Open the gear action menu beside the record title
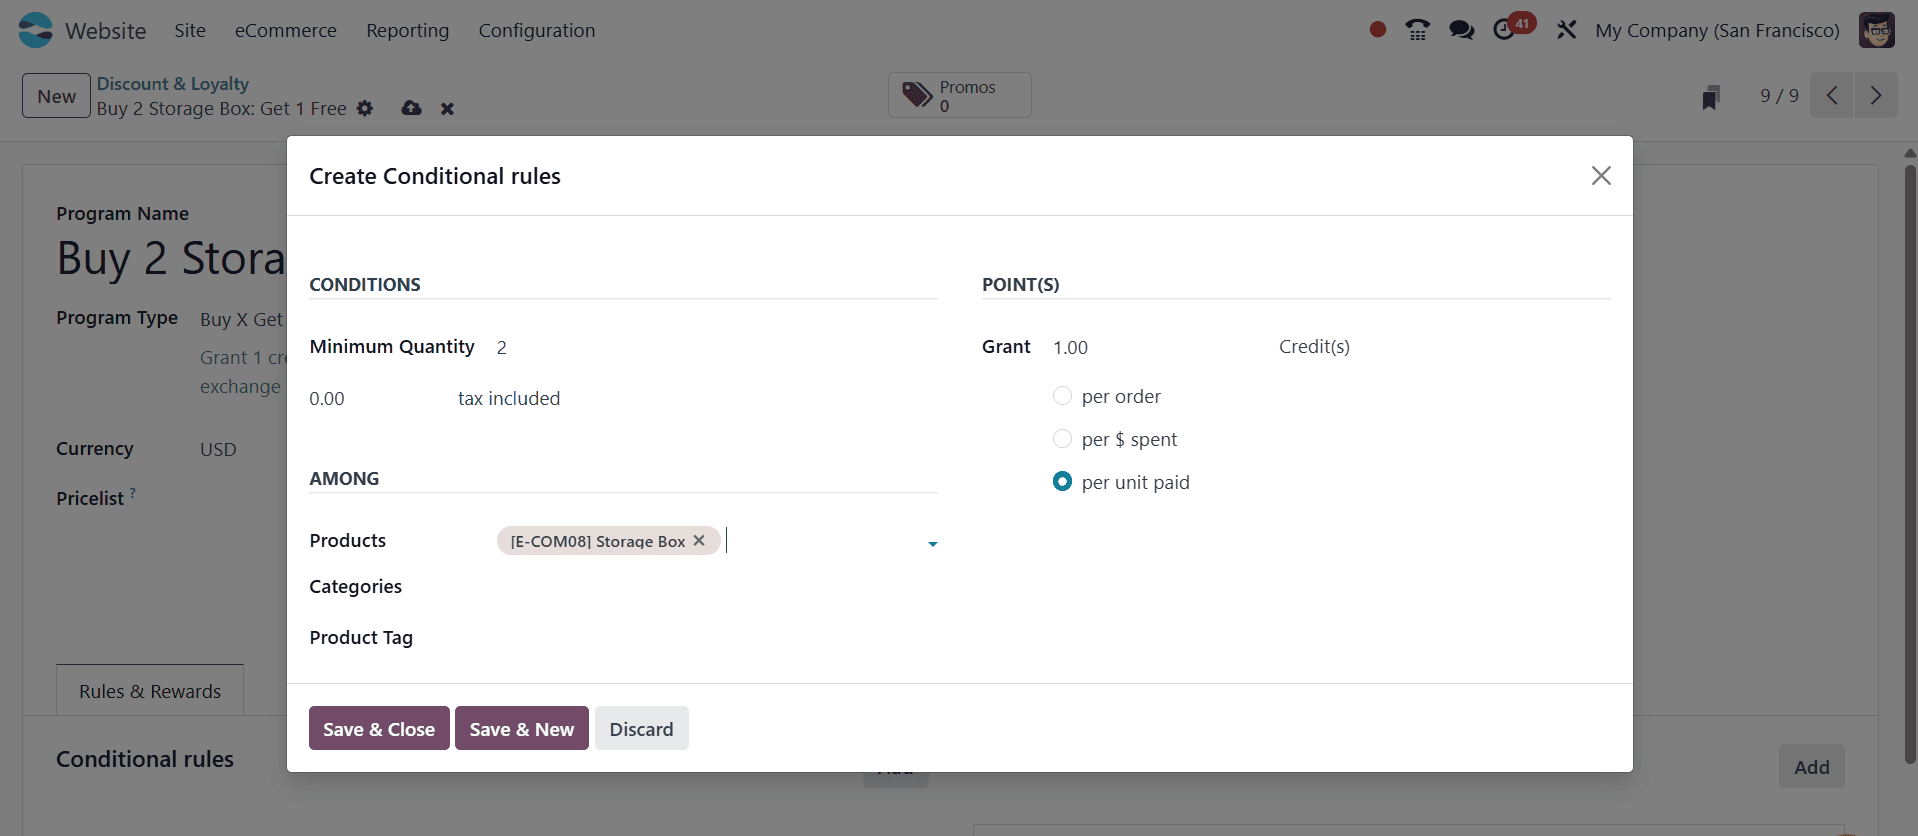Viewport: 1918px width, 836px height. [365, 109]
